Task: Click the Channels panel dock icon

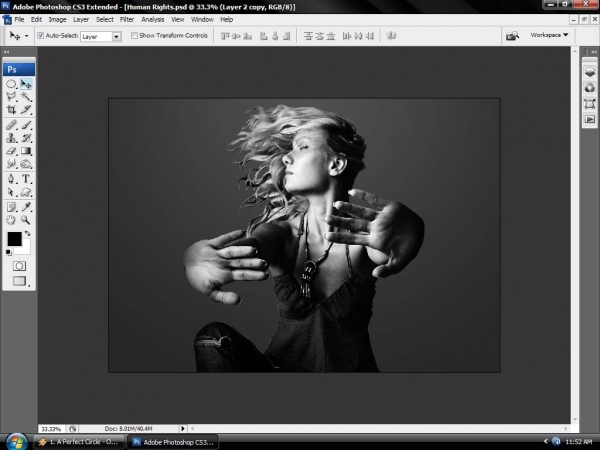Action: point(590,88)
